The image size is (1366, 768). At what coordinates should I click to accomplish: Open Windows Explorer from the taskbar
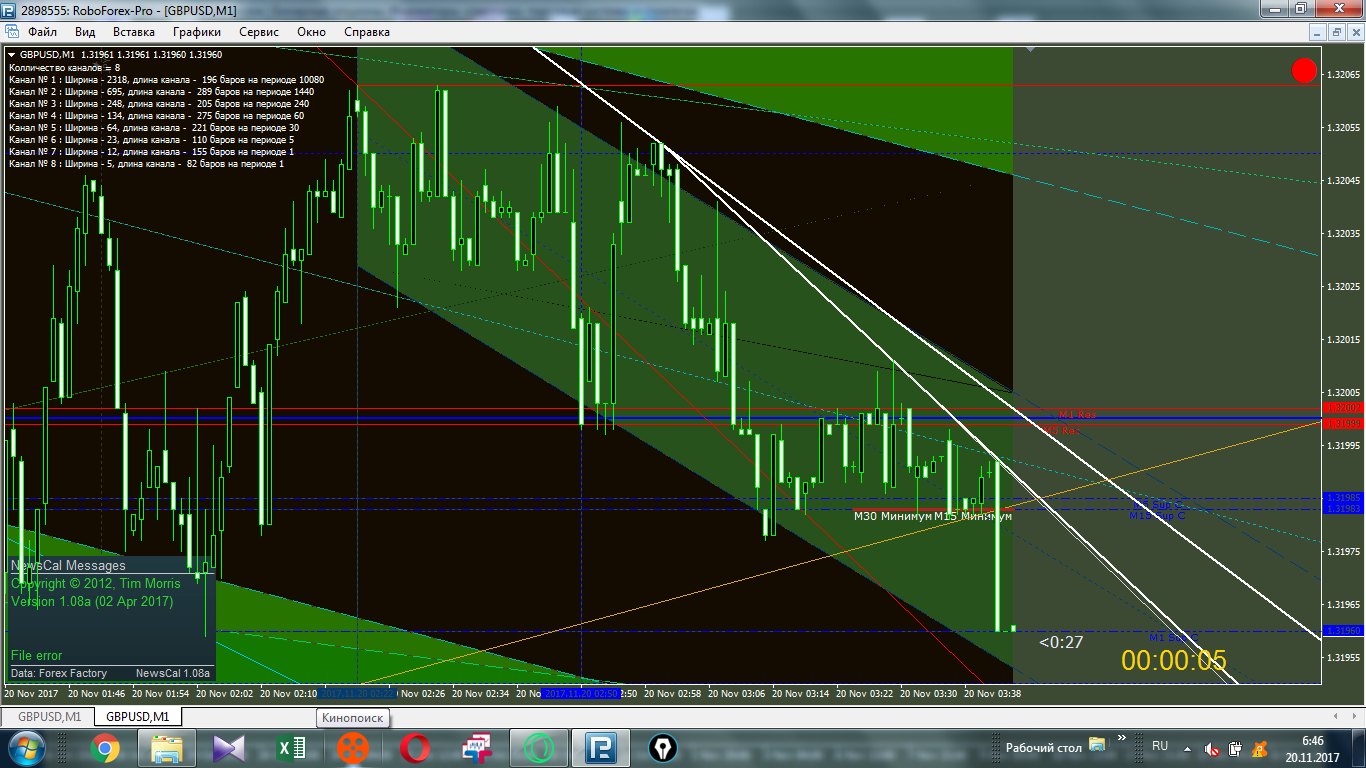click(166, 747)
